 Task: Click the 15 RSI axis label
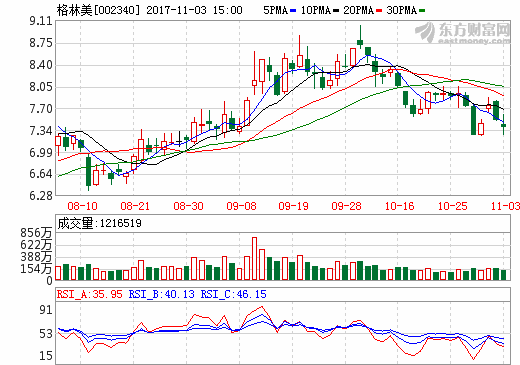tap(46, 356)
